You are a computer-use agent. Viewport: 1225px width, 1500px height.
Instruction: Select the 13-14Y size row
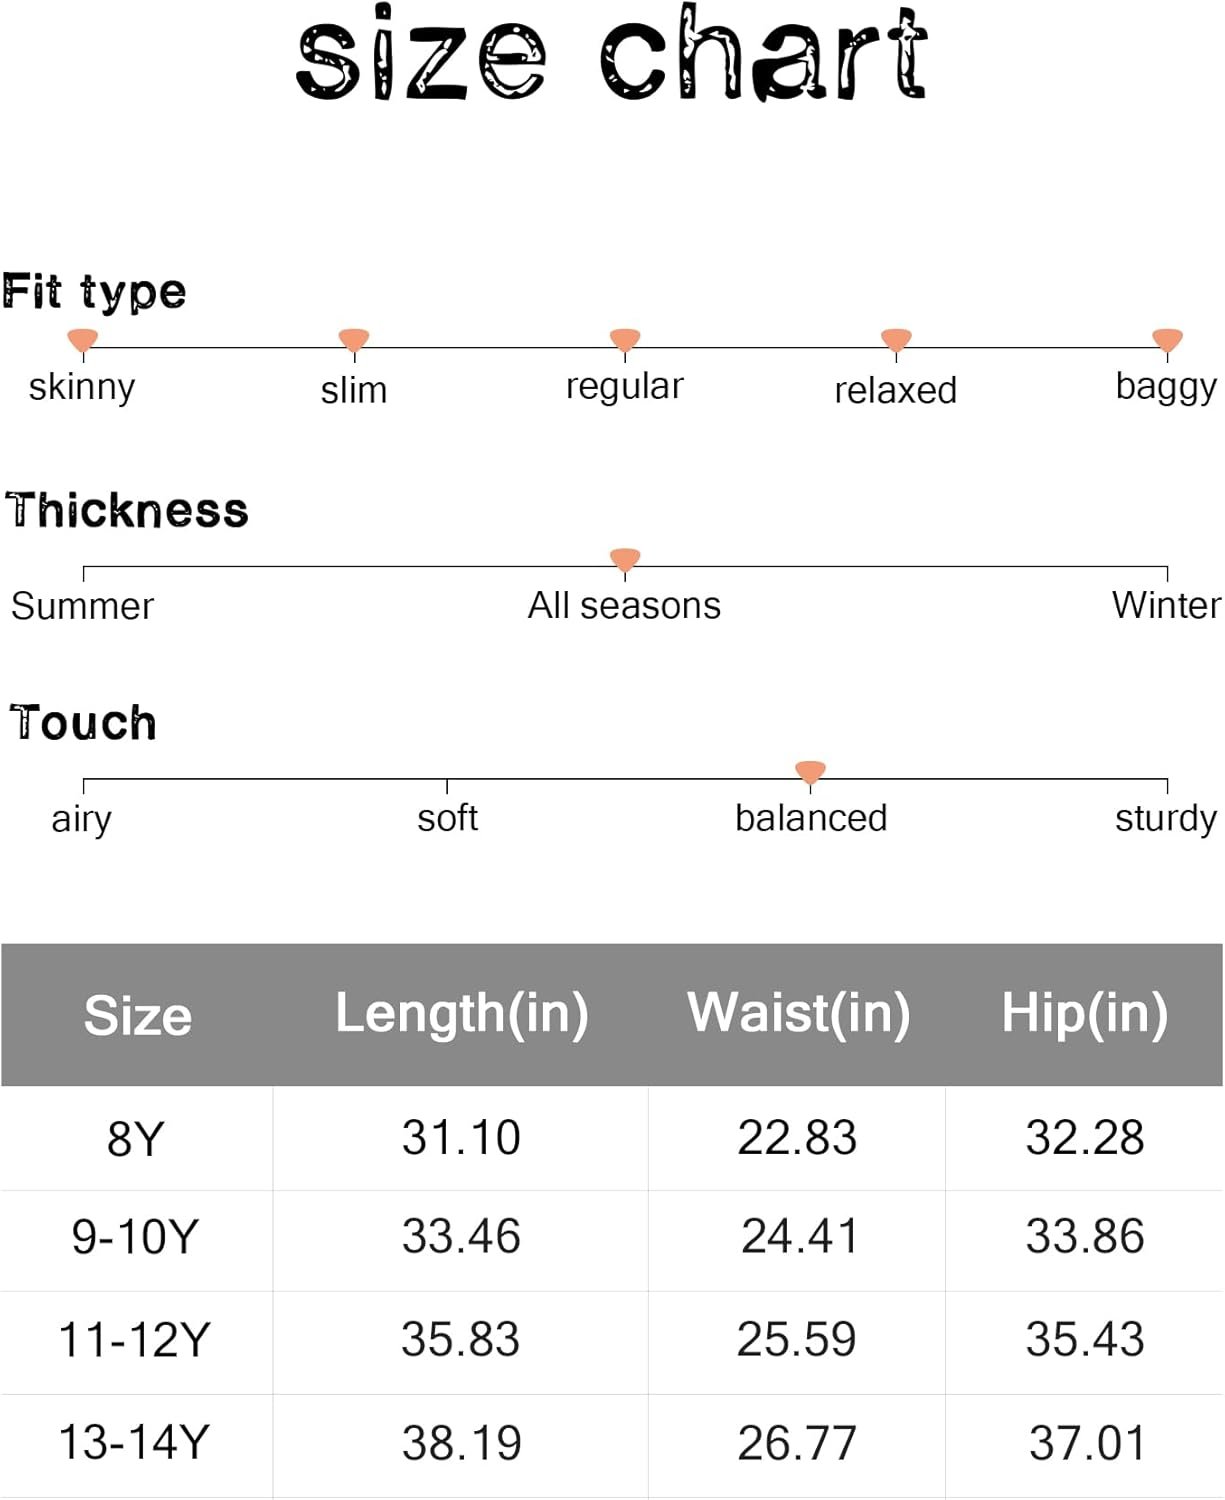click(612, 1445)
